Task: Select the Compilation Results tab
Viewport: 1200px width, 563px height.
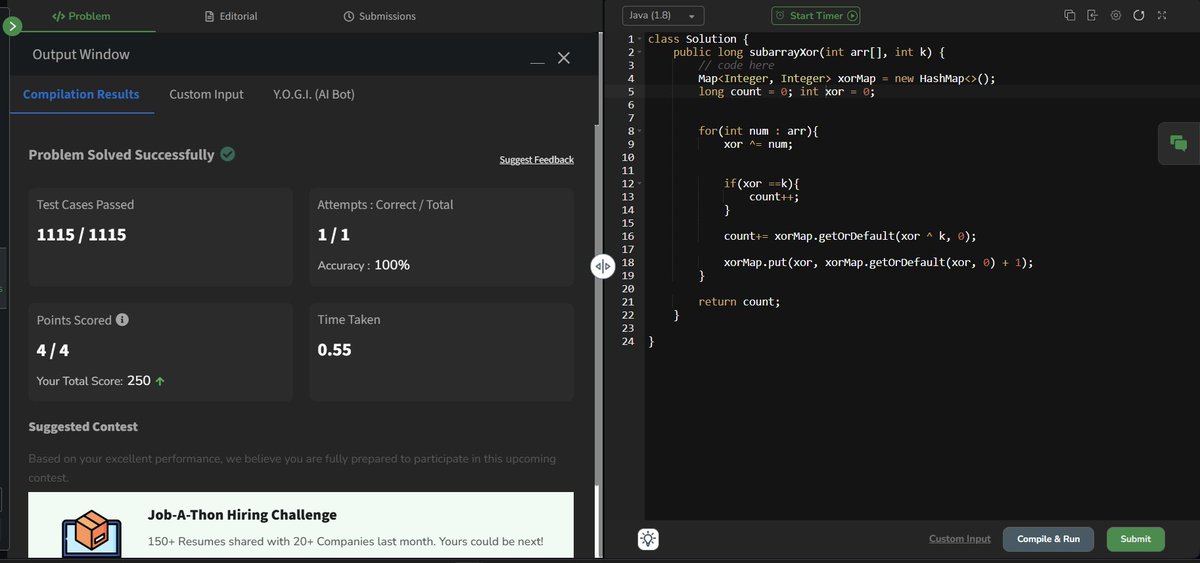Action: (x=81, y=94)
